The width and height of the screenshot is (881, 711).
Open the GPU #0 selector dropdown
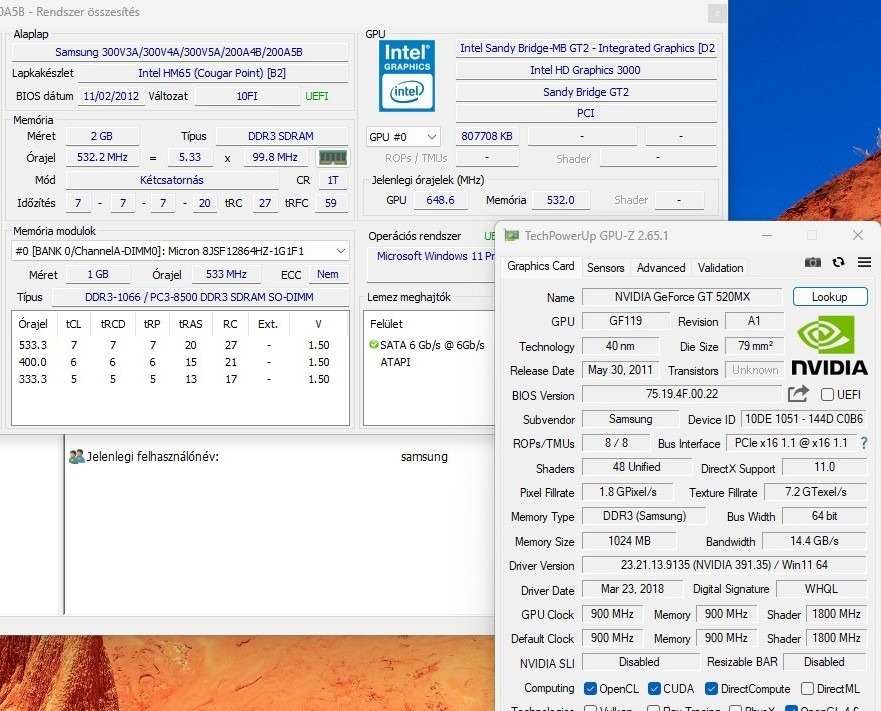click(x=403, y=137)
